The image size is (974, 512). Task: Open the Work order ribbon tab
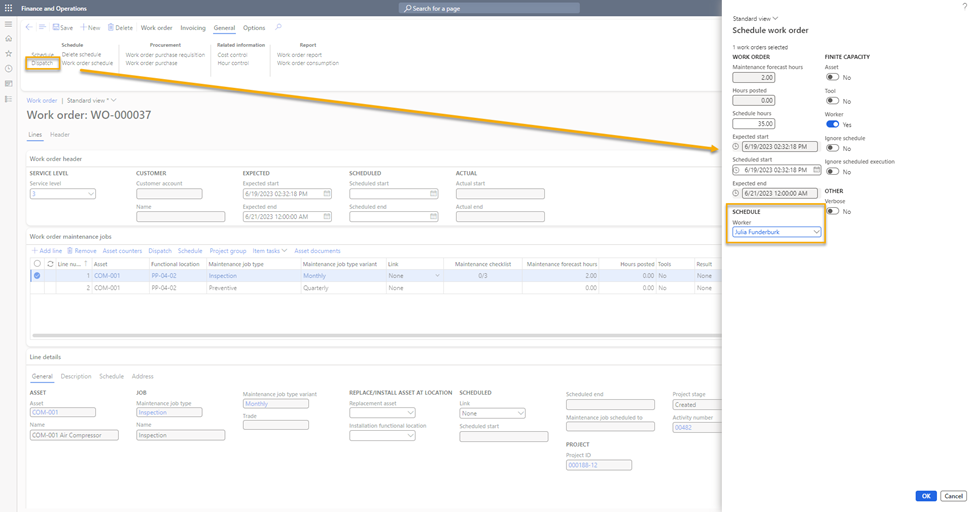click(x=157, y=27)
